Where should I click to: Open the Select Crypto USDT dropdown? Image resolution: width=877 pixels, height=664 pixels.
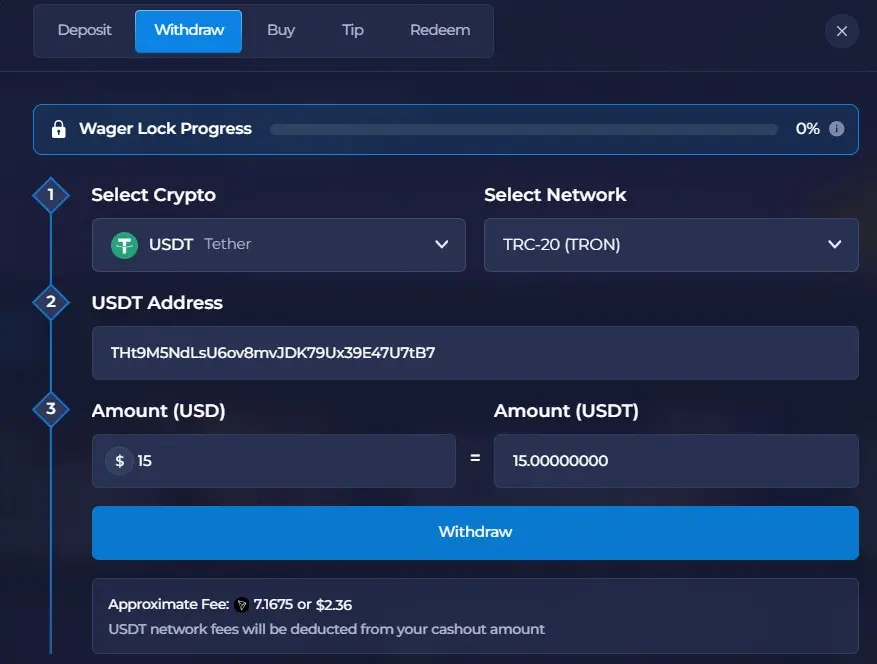click(279, 244)
